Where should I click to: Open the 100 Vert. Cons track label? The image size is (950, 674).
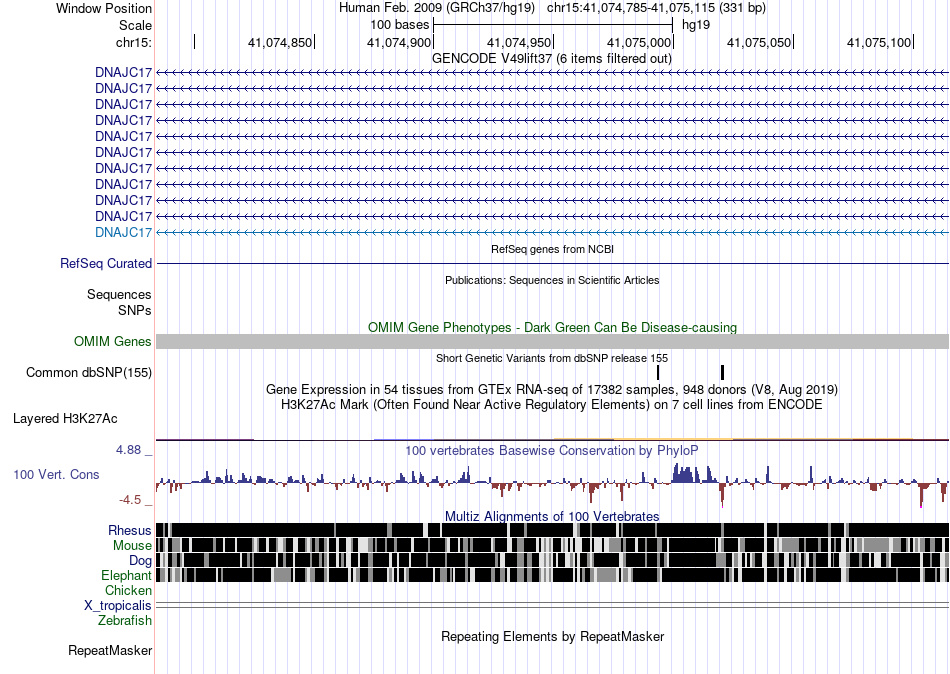(x=56, y=475)
